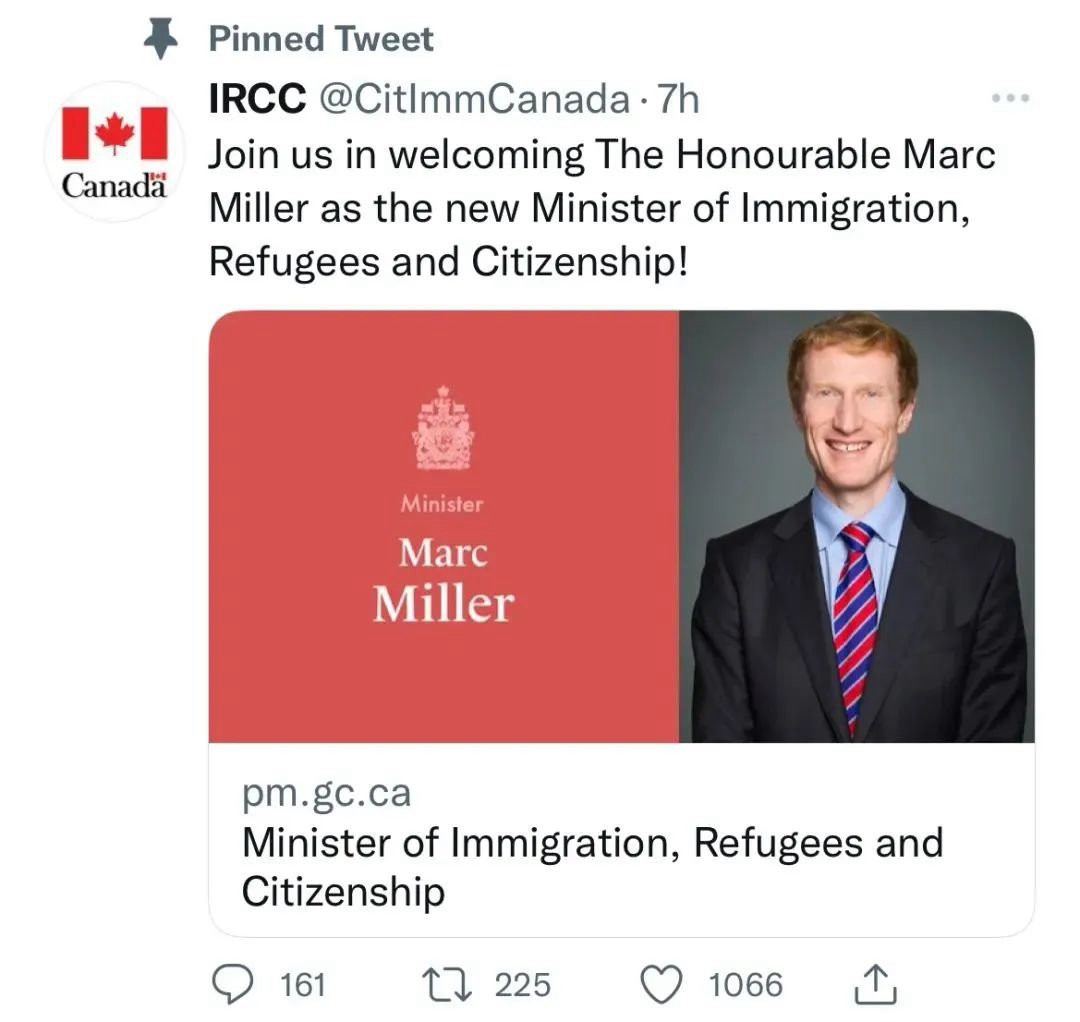Open the share icon for this tweet
The height and width of the screenshot is (1022, 1080).
874,984
